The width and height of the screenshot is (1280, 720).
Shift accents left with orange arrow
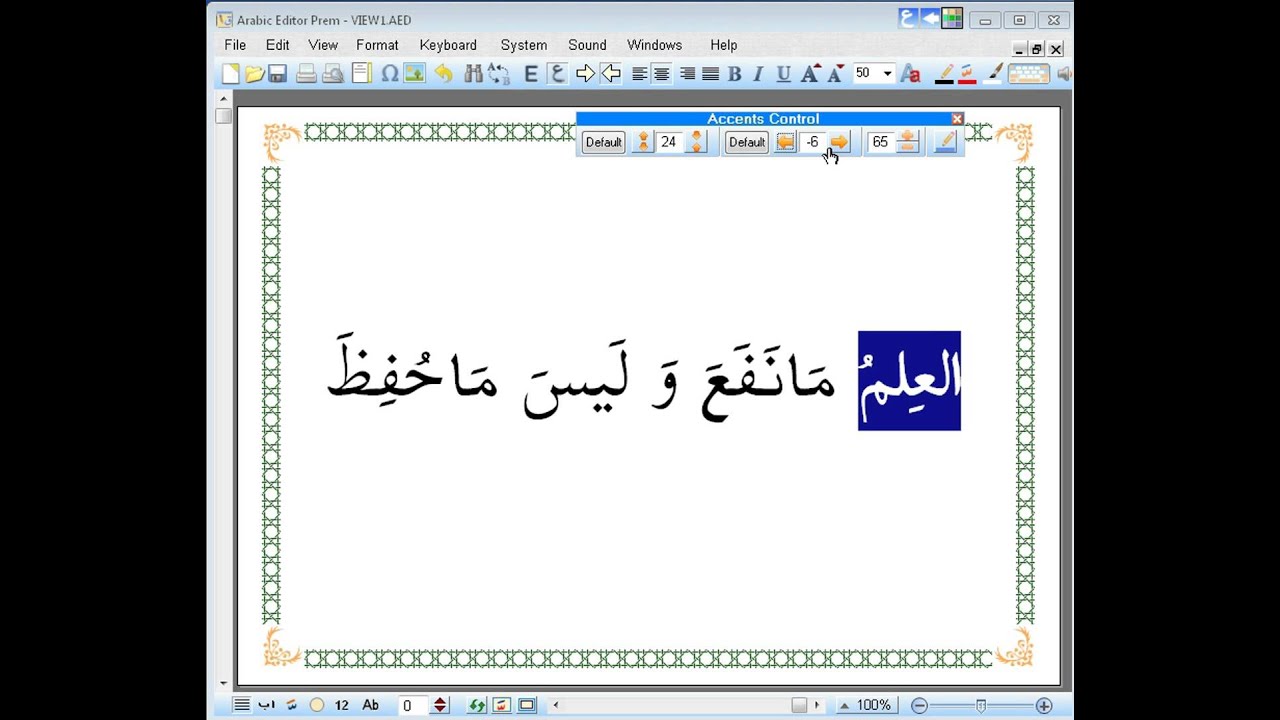click(785, 142)
